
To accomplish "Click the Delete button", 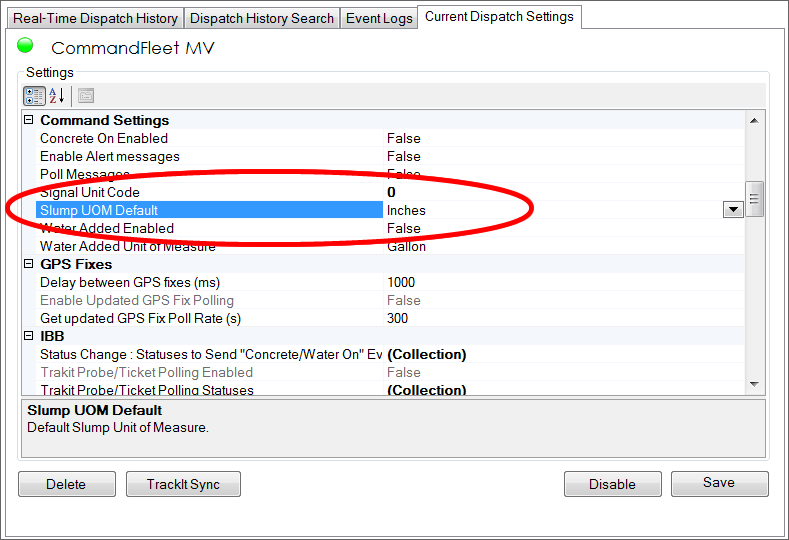I will tap(66, 484).
